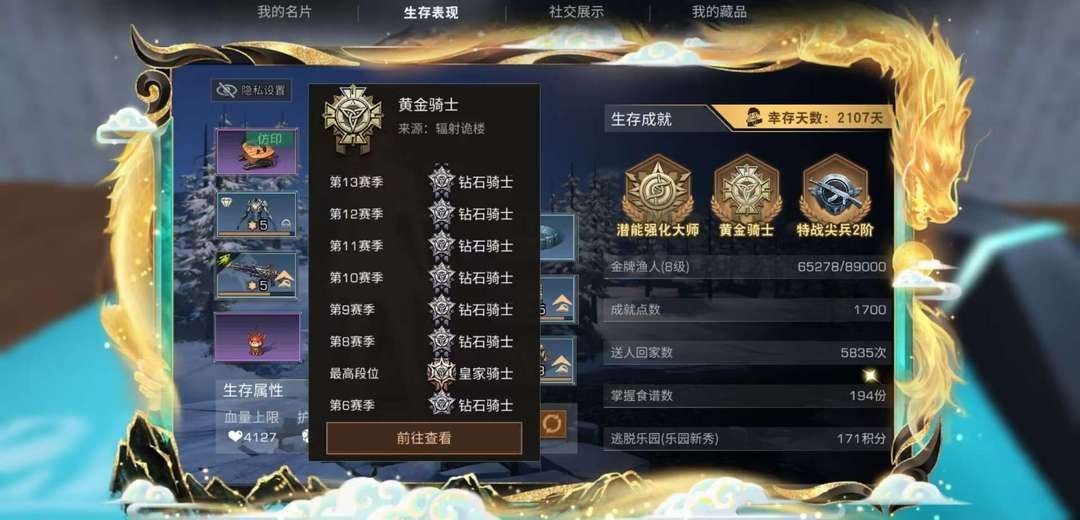1080x520 pixels.
Task: Open the 送人回家数 stat row
Action: [747, 353]
